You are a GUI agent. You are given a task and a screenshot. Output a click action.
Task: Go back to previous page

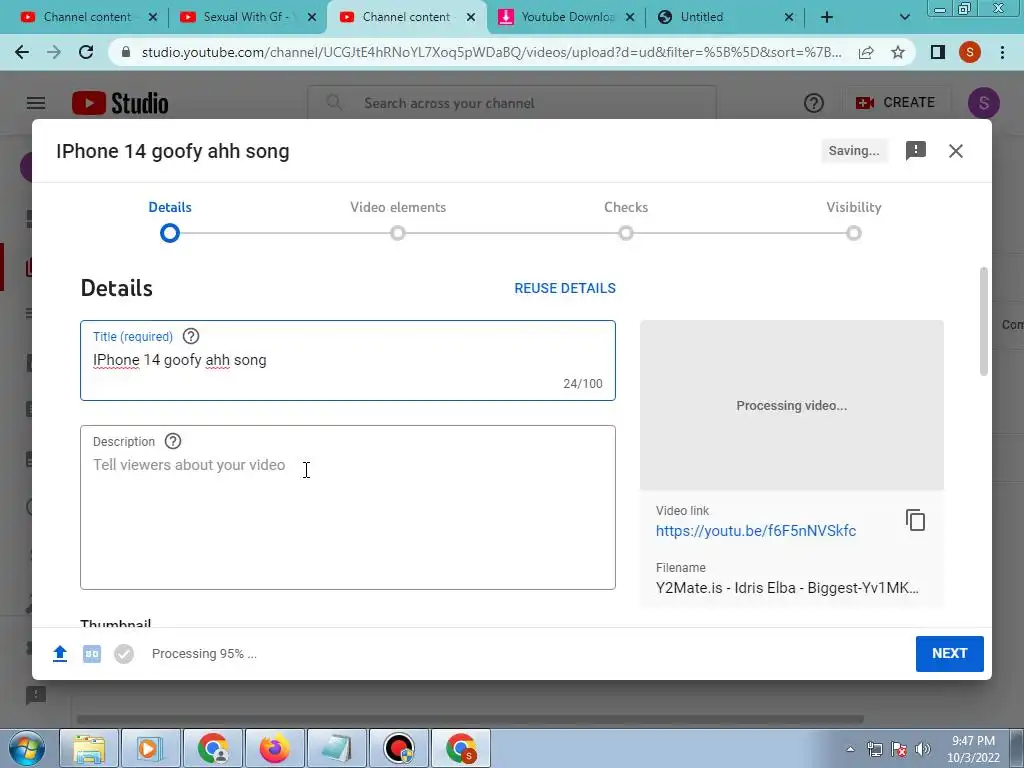point(22,52)
